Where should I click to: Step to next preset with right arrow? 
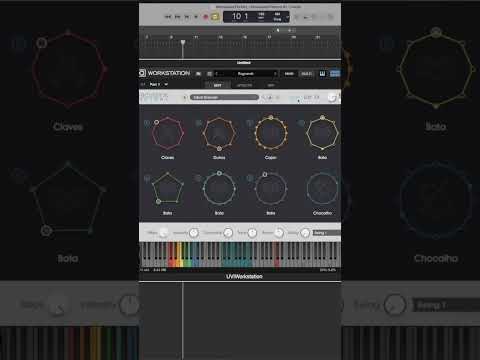click(275, 73)
